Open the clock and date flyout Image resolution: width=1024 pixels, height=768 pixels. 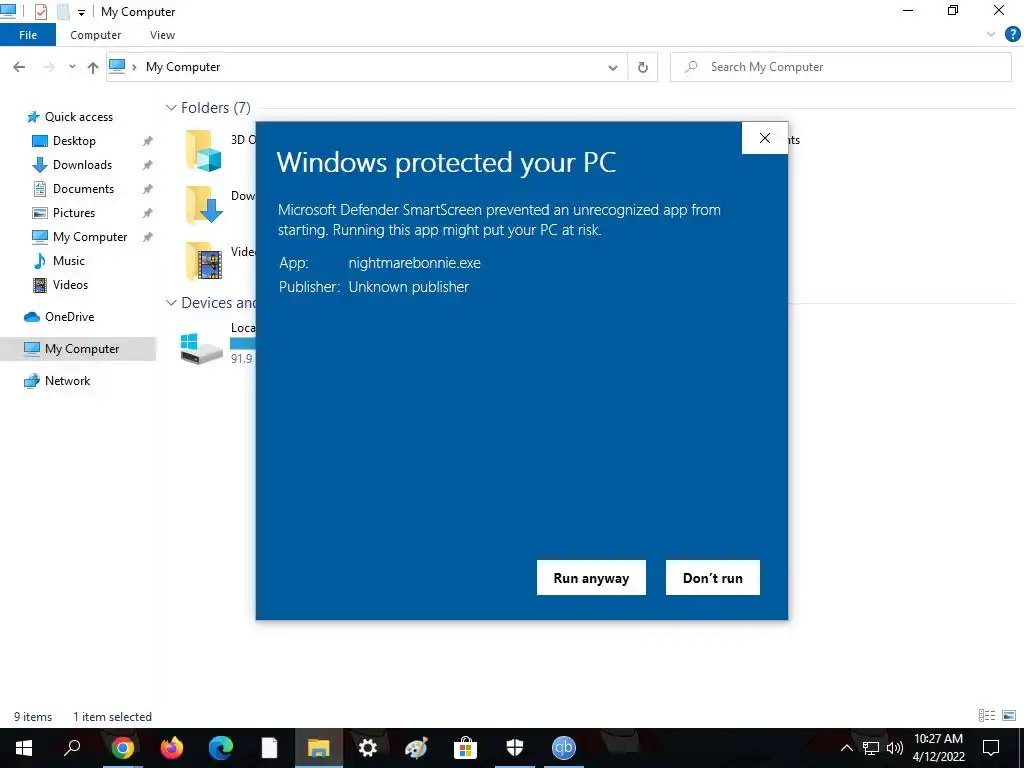tap(938, 748)
